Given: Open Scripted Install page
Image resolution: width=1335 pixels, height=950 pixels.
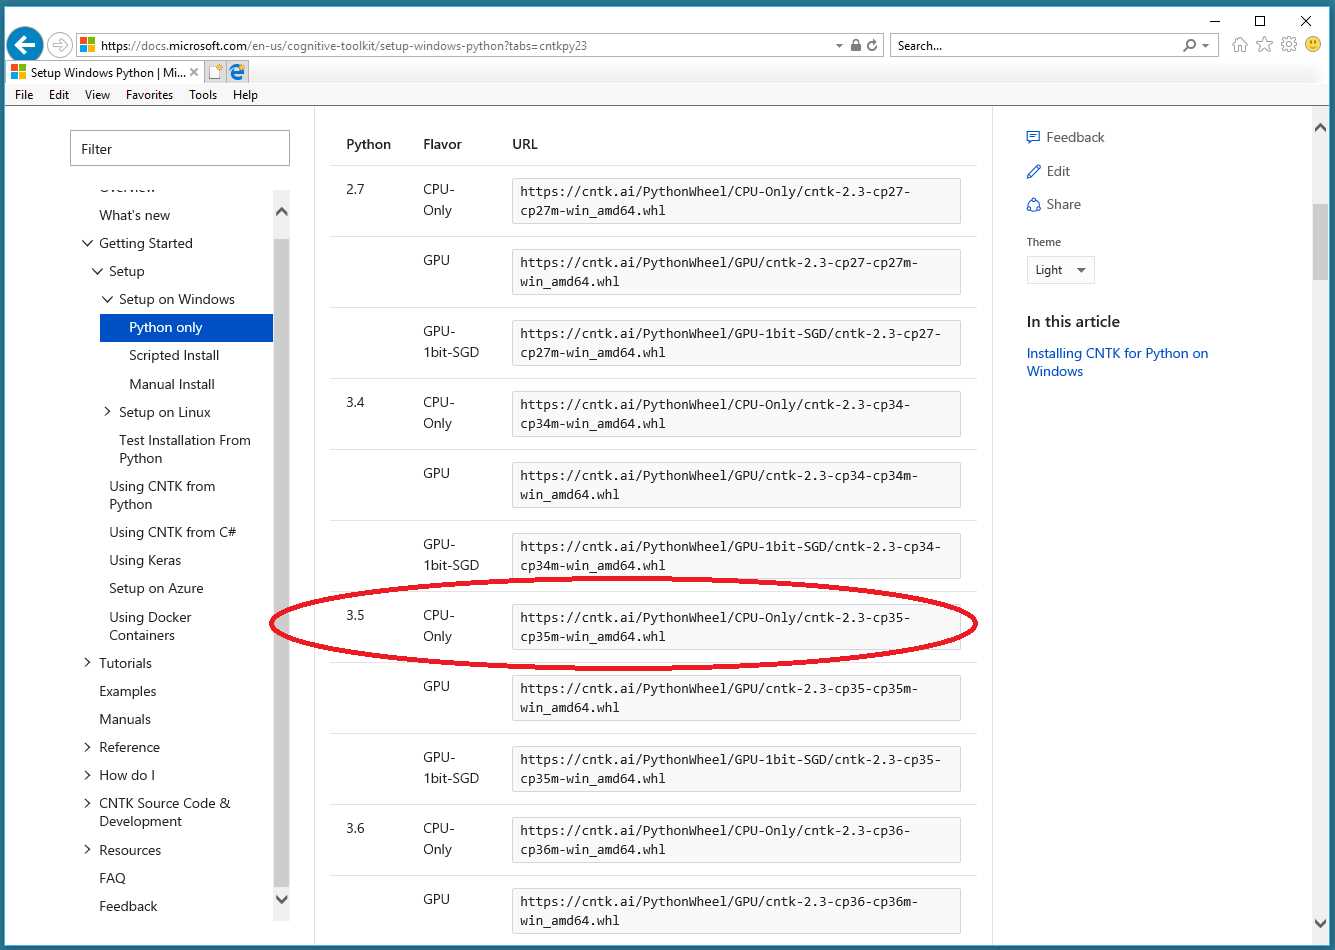Looking at the screenshot, I should pos(174,355).
